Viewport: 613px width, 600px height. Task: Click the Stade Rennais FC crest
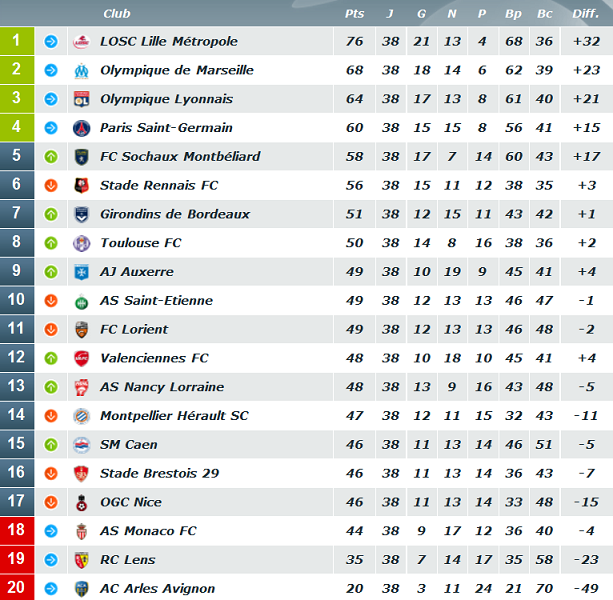click(x=81, y=186)
